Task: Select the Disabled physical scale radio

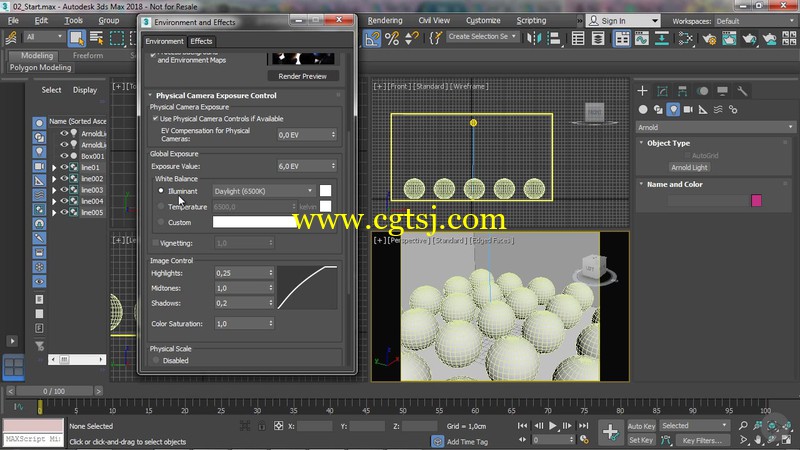Action: coord(156,360)
